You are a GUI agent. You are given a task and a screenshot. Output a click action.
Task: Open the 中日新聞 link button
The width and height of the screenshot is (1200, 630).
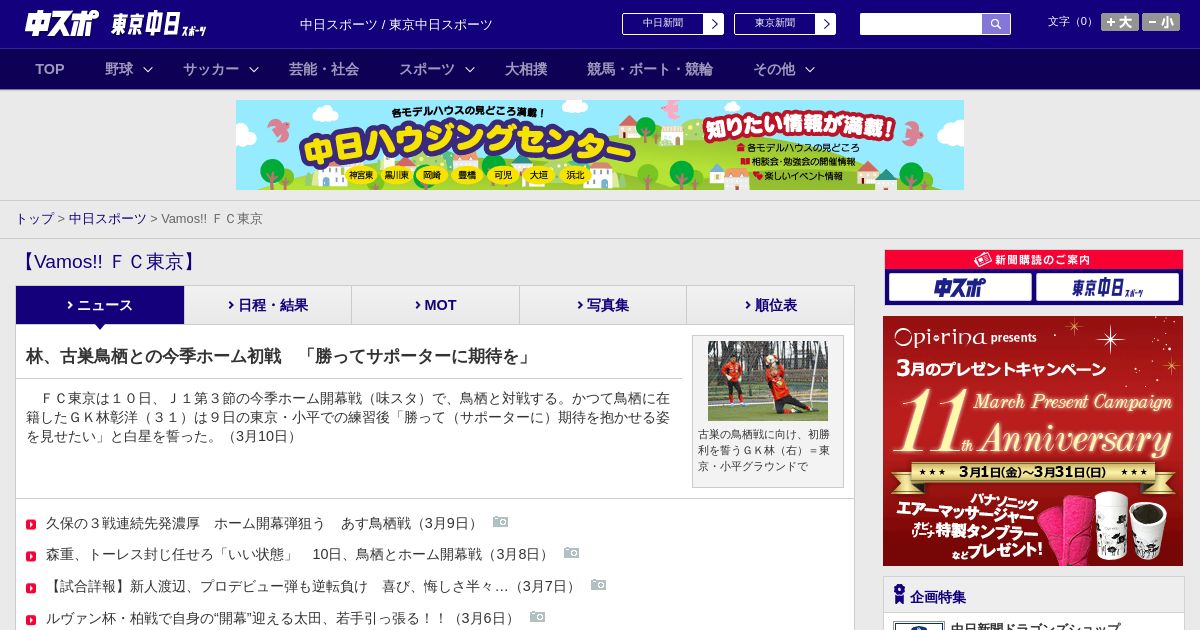(663, 24)
